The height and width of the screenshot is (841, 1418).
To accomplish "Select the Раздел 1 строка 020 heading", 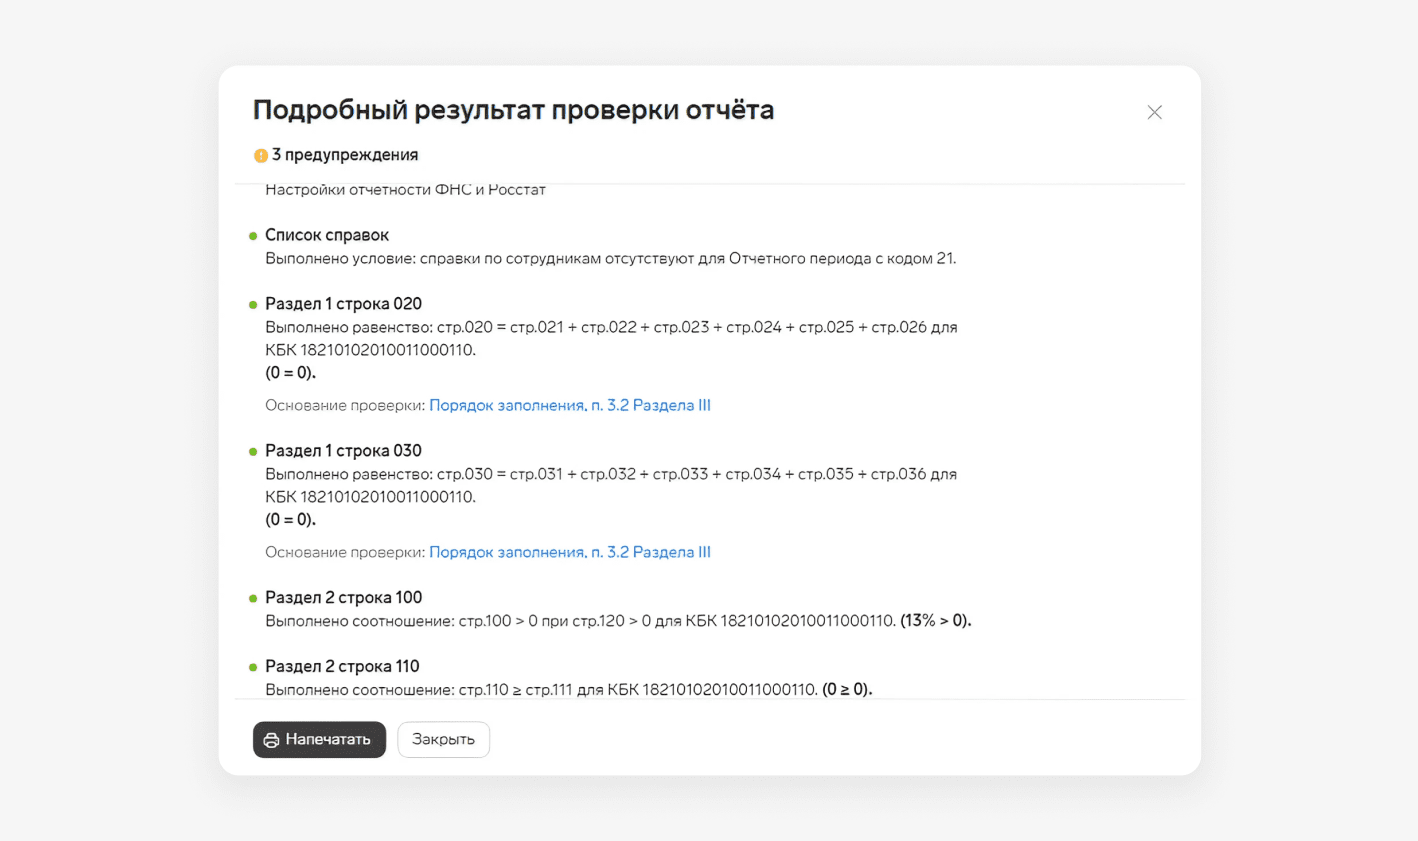I will (343, 304).
